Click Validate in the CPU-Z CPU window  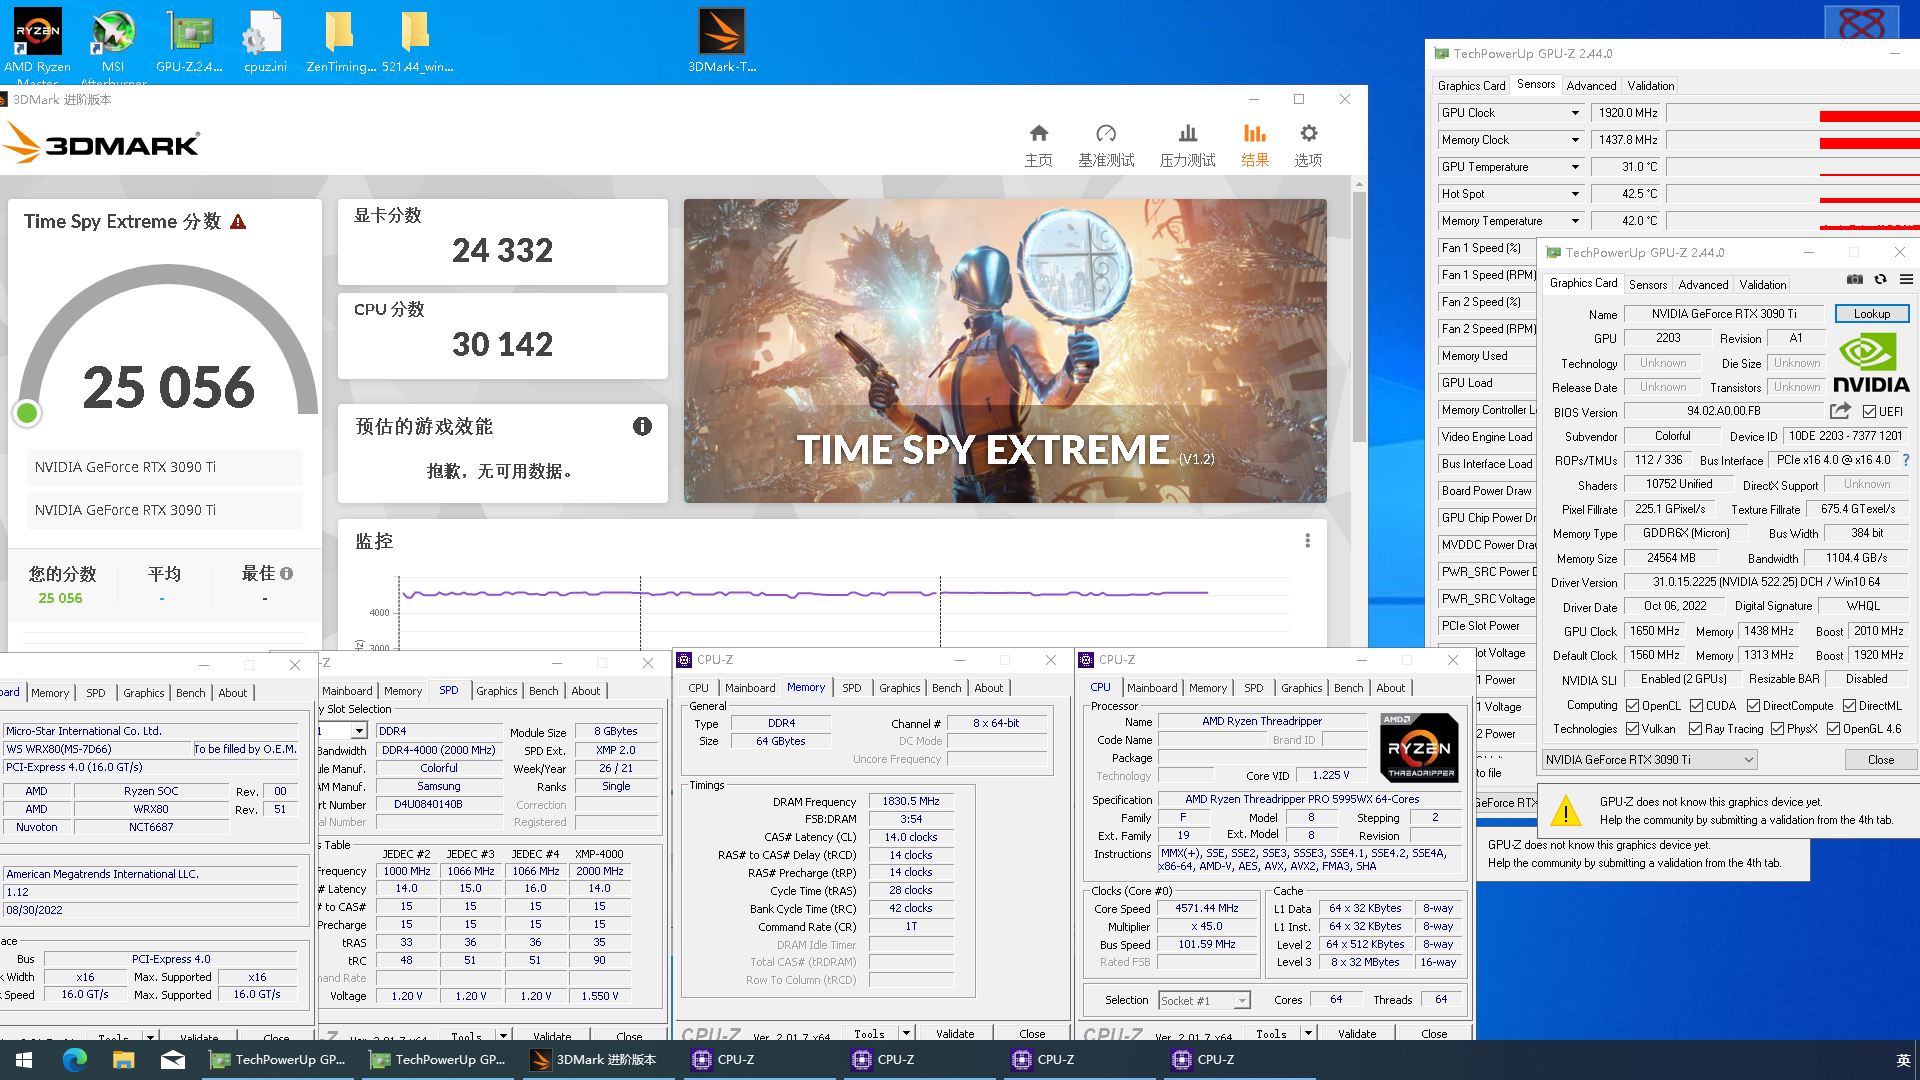point(1357,1034)
